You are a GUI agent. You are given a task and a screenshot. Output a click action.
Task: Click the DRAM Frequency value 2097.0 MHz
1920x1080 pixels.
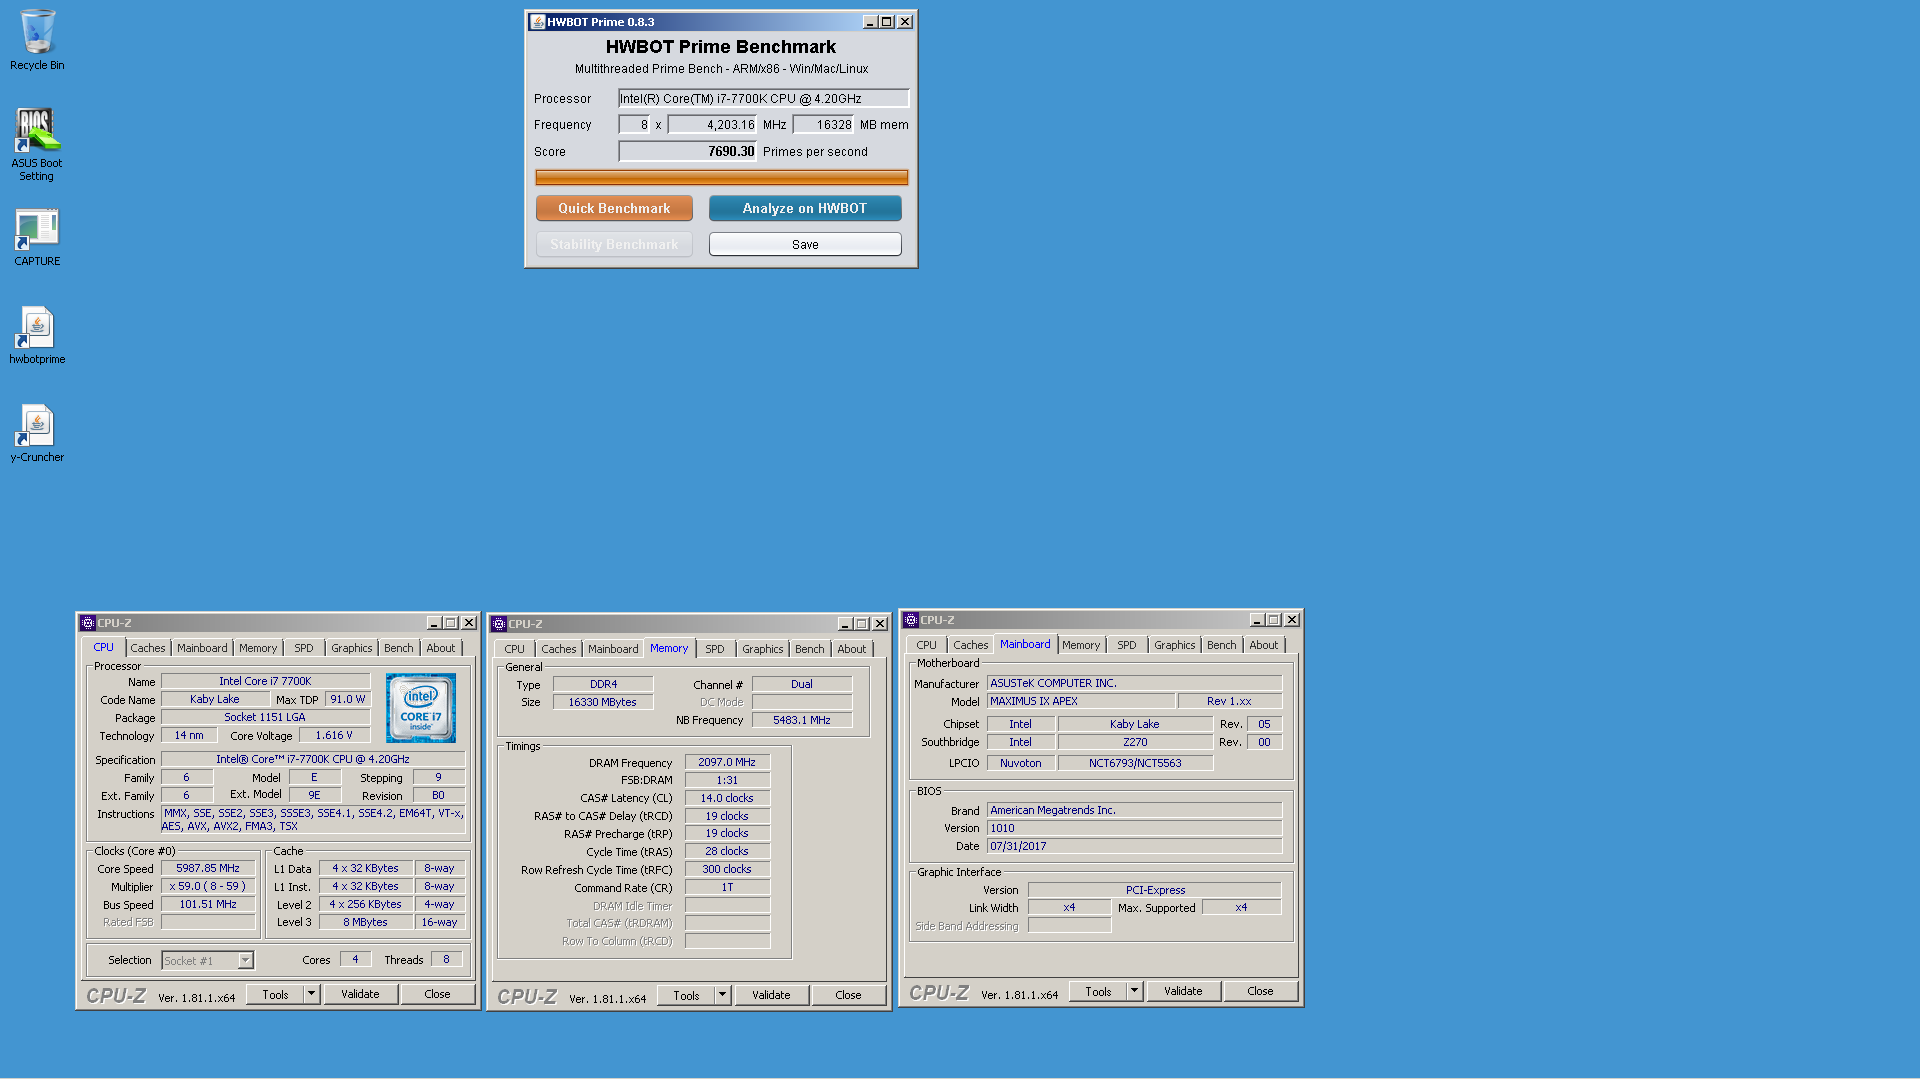727,763
